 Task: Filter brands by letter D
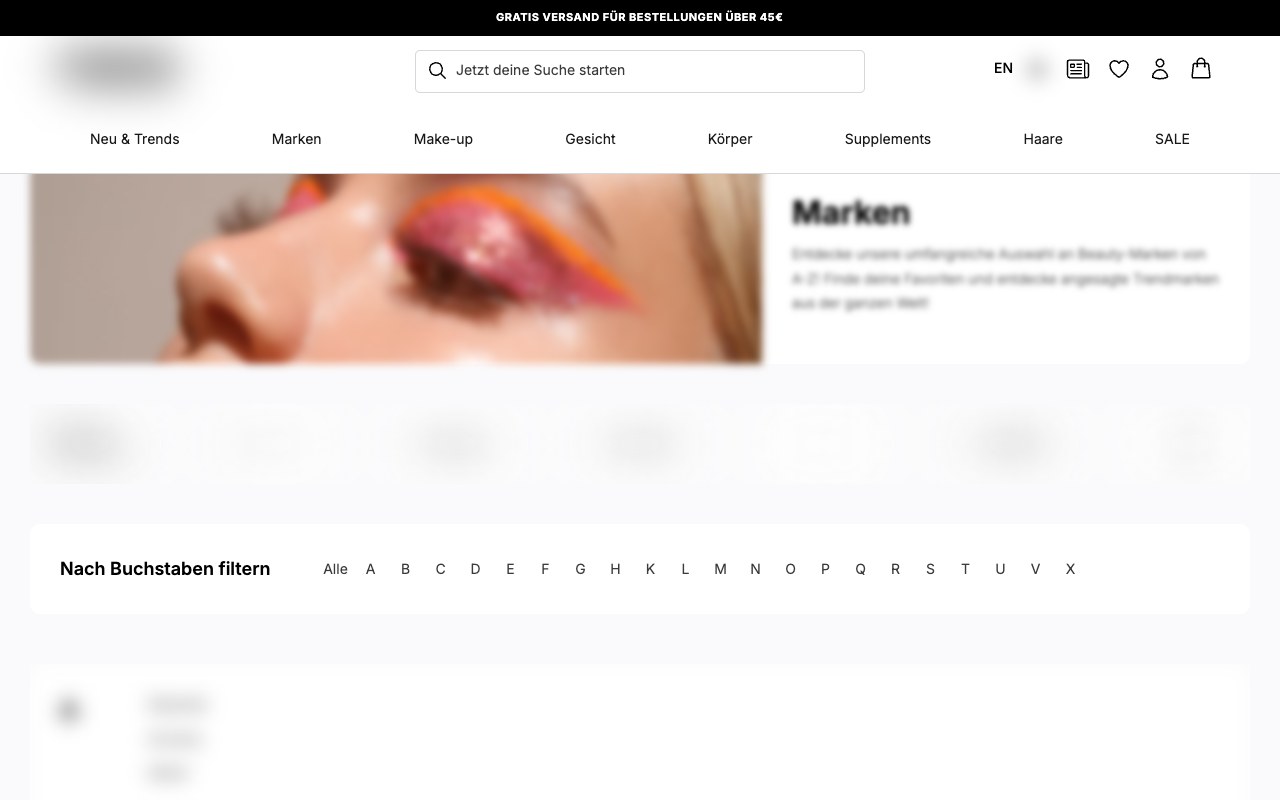pos(475,569)
